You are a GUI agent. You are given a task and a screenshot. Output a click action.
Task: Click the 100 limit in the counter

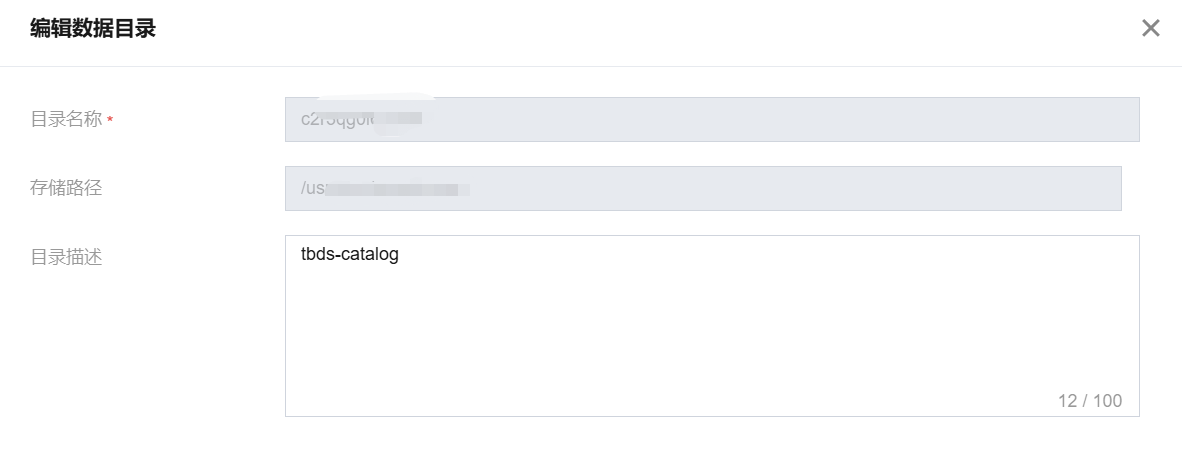pyautogui.click(x=1107, y=401)
